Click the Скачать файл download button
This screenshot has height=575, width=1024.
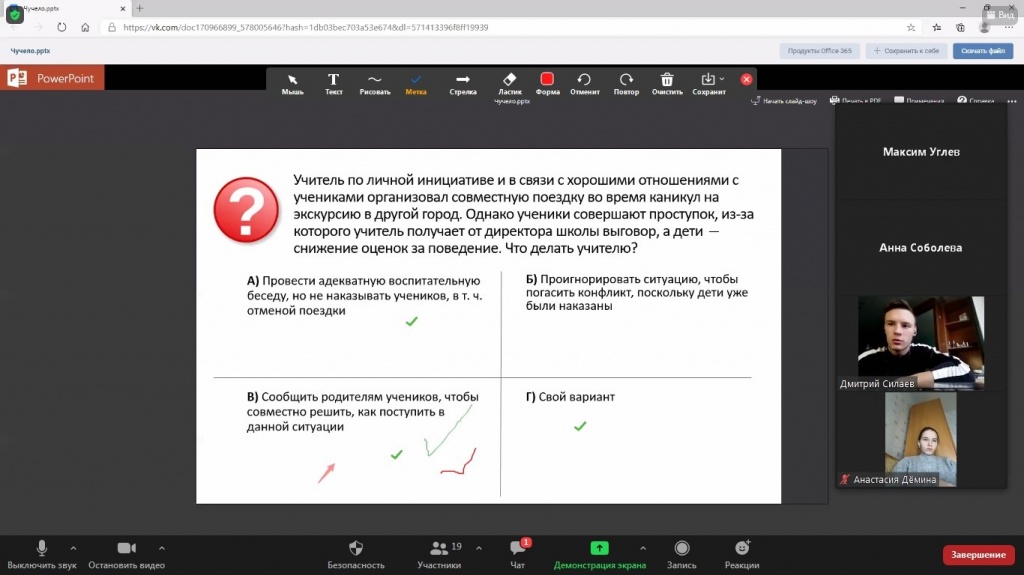click(x=982, y=50)
